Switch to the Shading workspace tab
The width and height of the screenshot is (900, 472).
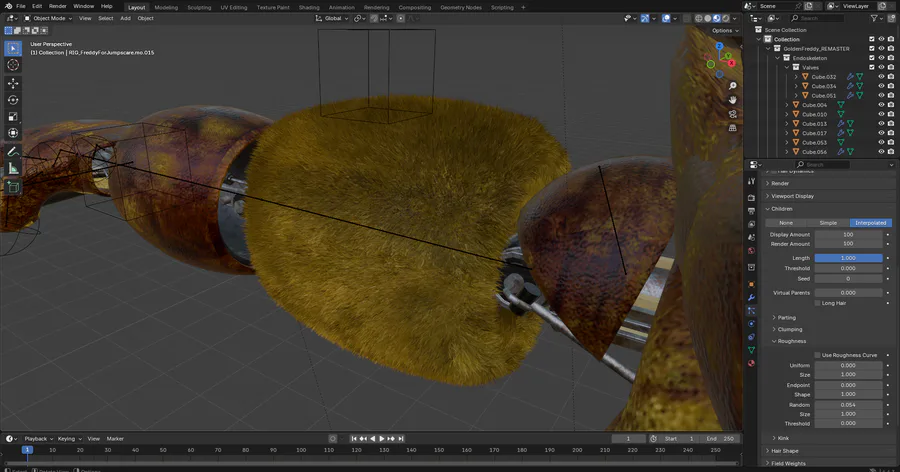coord(309,7)
